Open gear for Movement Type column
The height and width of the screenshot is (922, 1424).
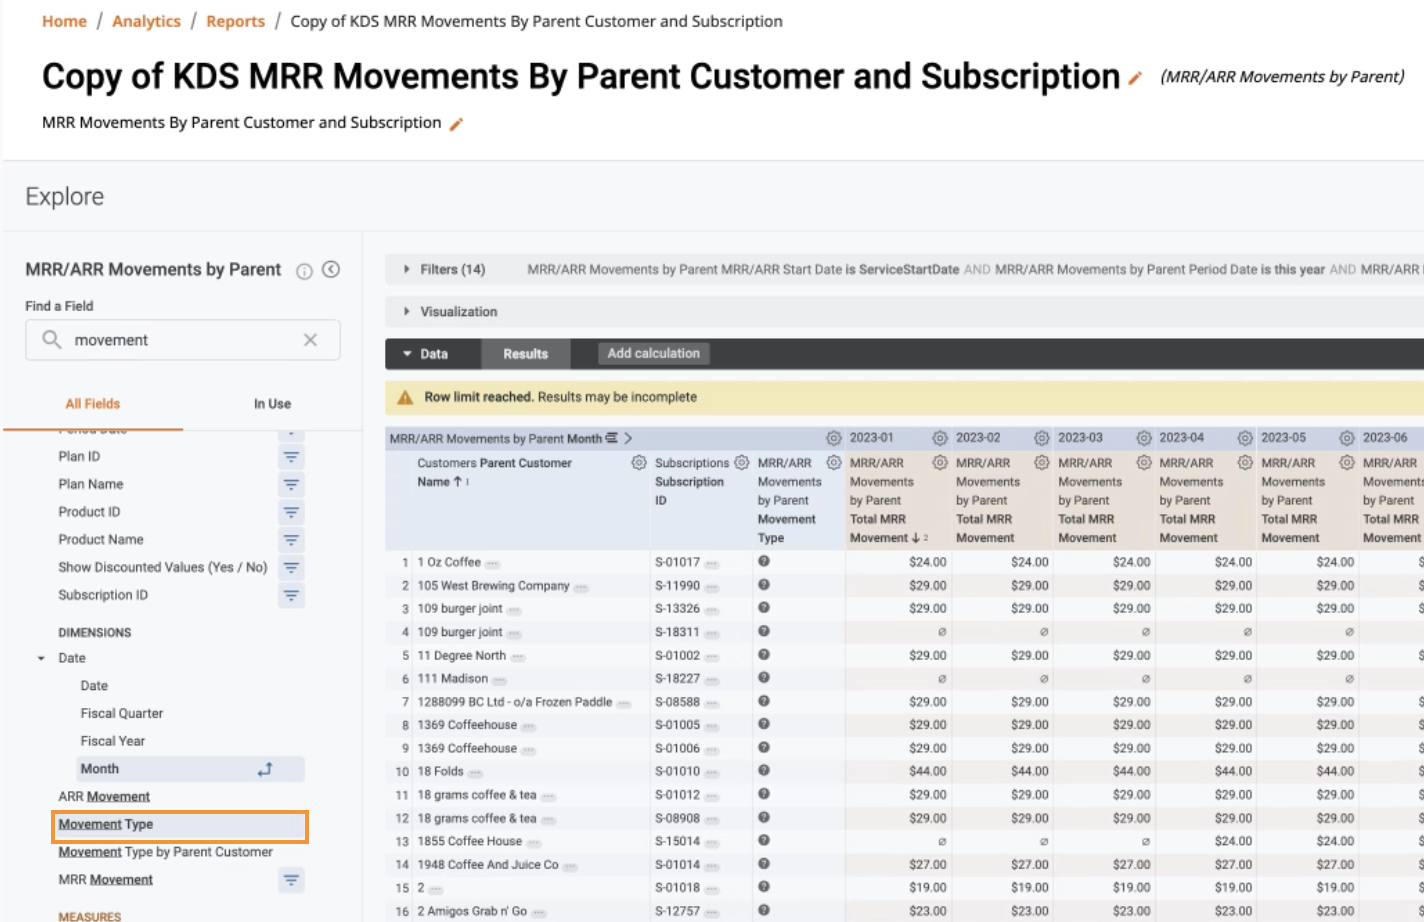pyautogui.click(x=834, y=463)
